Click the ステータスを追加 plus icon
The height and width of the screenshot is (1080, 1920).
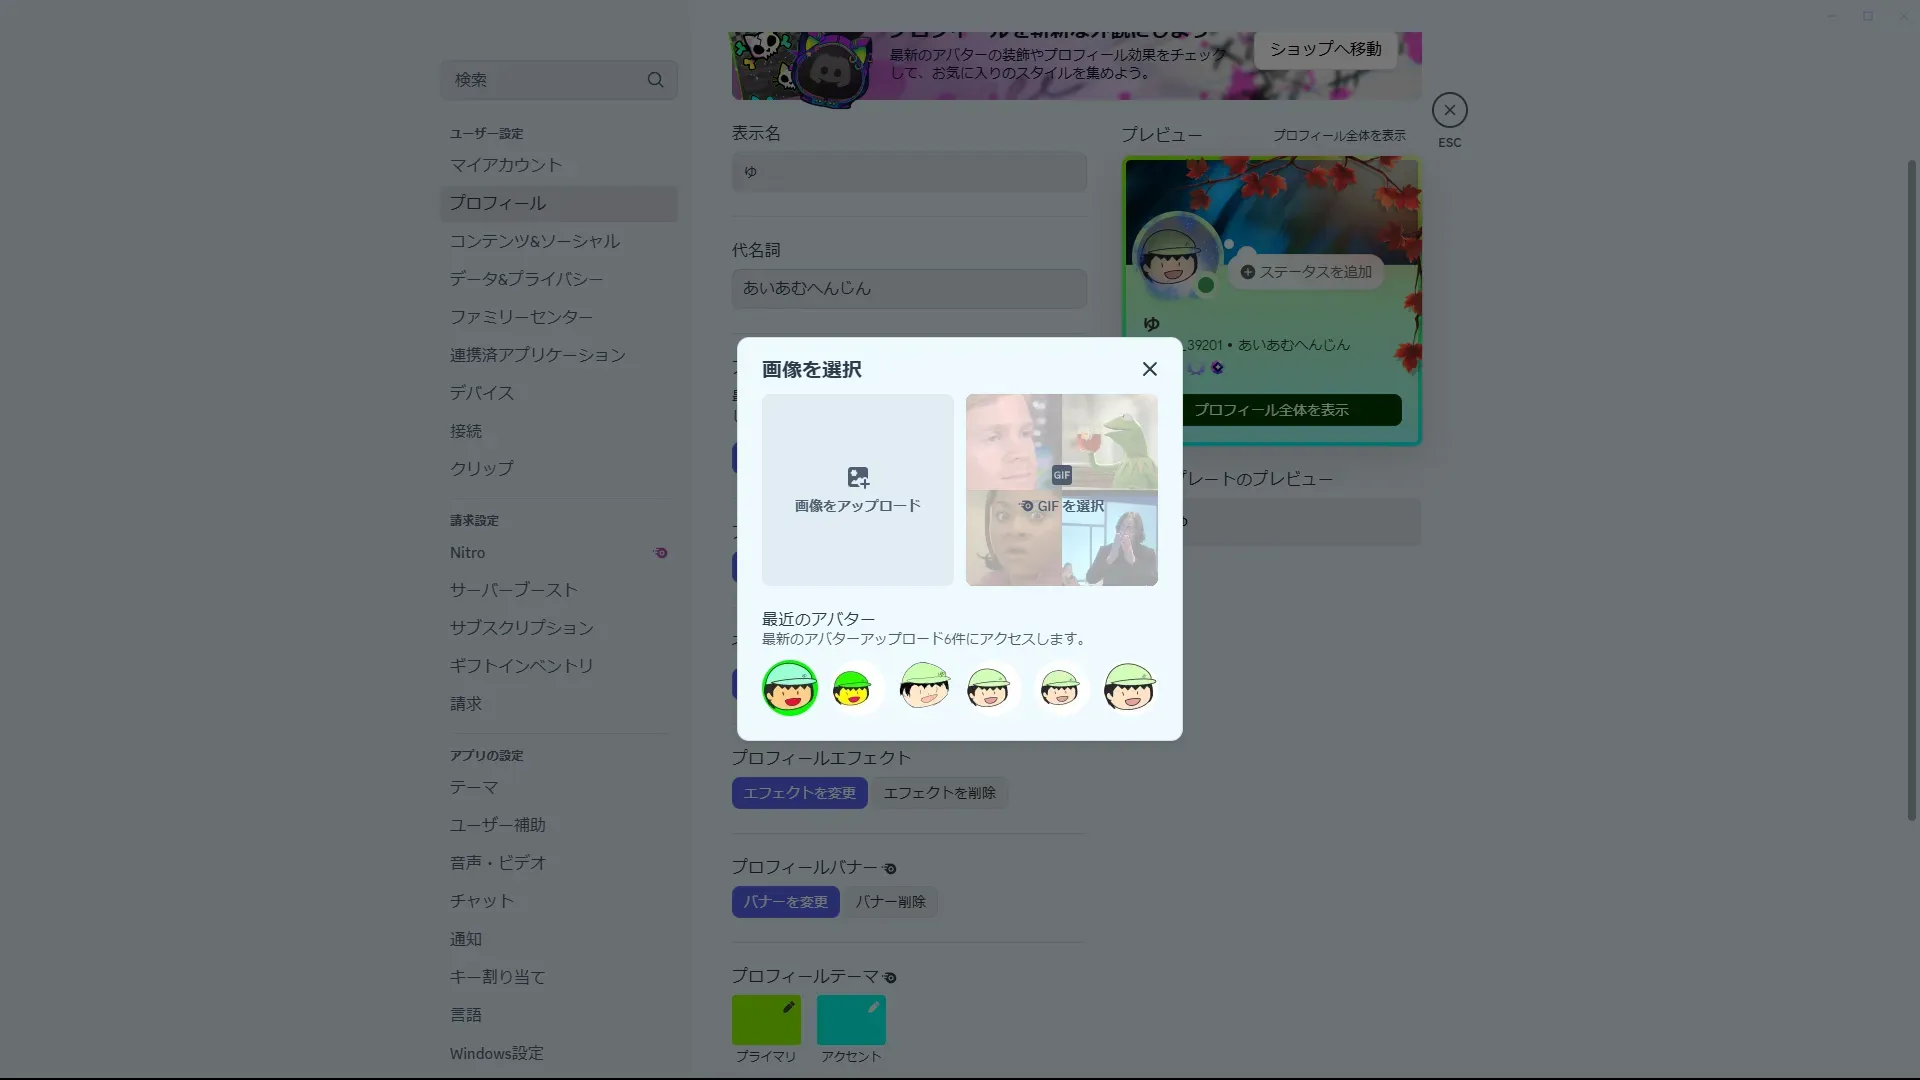click(1247, 272)
